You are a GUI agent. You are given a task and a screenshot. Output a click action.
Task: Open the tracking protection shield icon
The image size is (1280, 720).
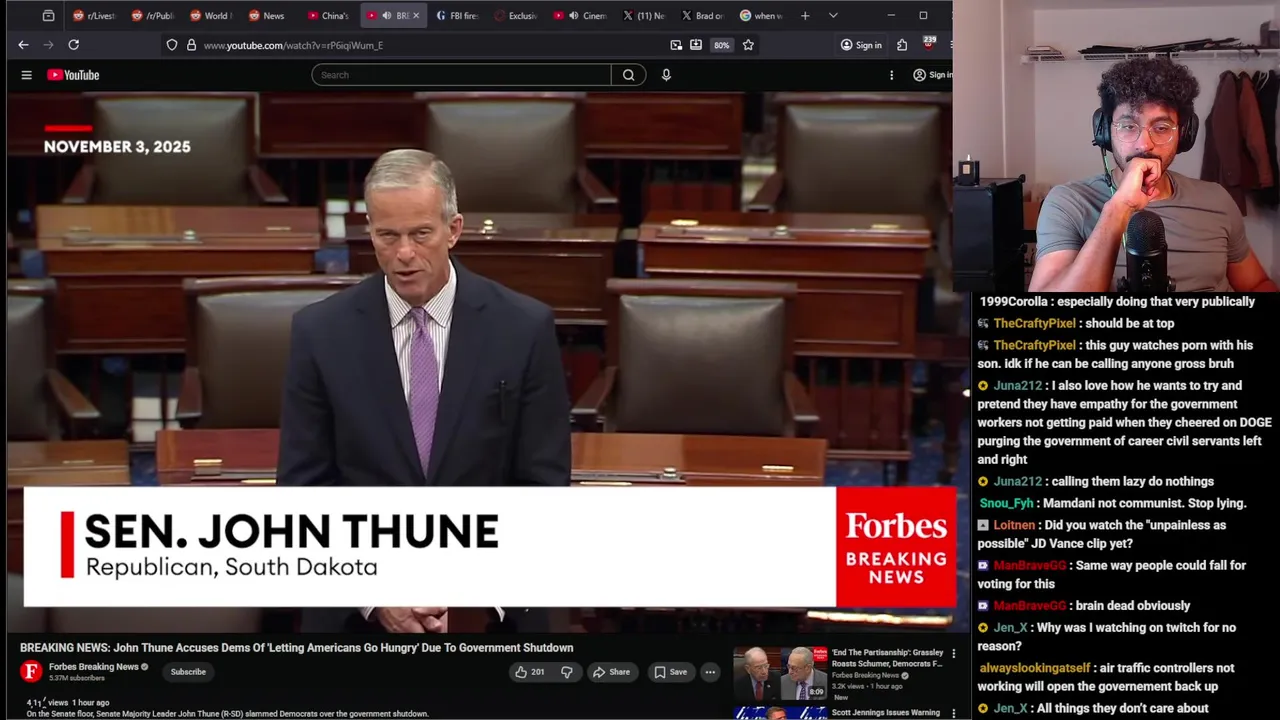tap(172, 45)
